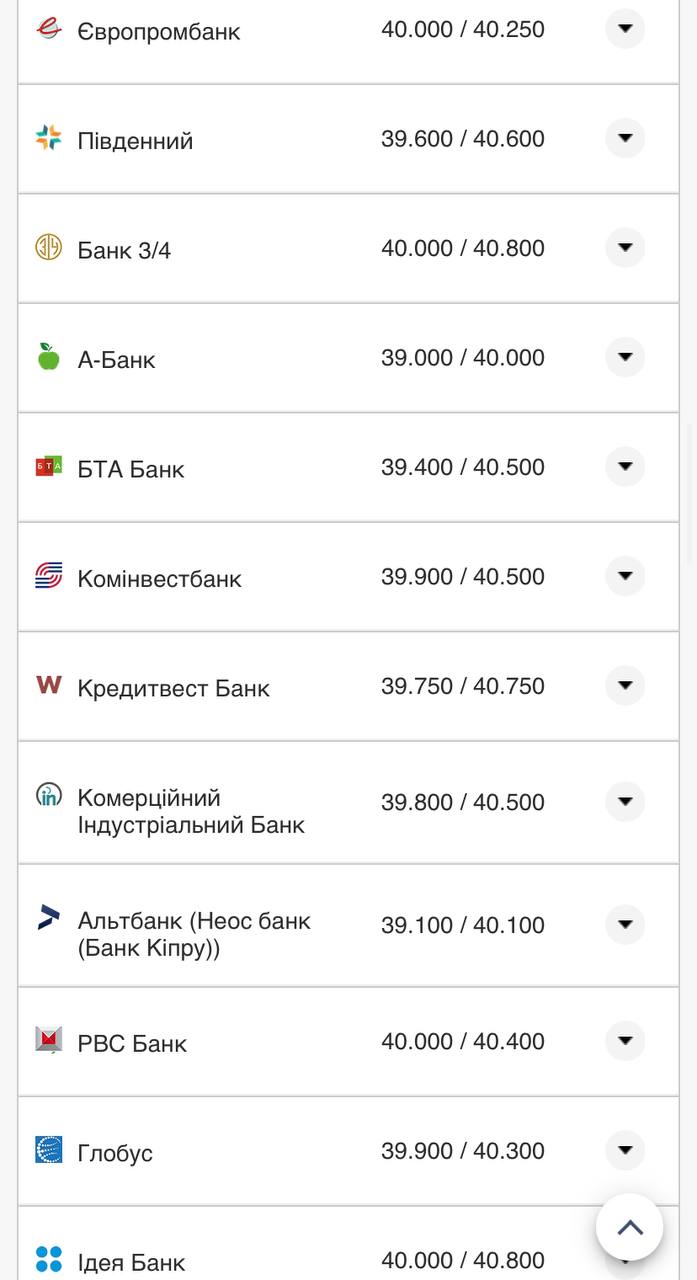Click the Кредитвест Банк name
This screenshot has width=697, height=1280.
coord(173,688)
